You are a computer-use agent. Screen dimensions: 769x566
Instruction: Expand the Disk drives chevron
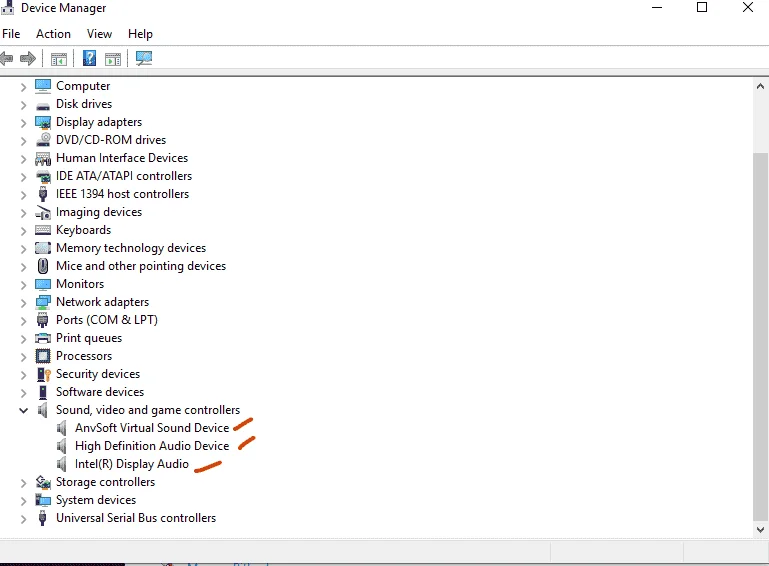pyautogui.click(x=23, y=105)
